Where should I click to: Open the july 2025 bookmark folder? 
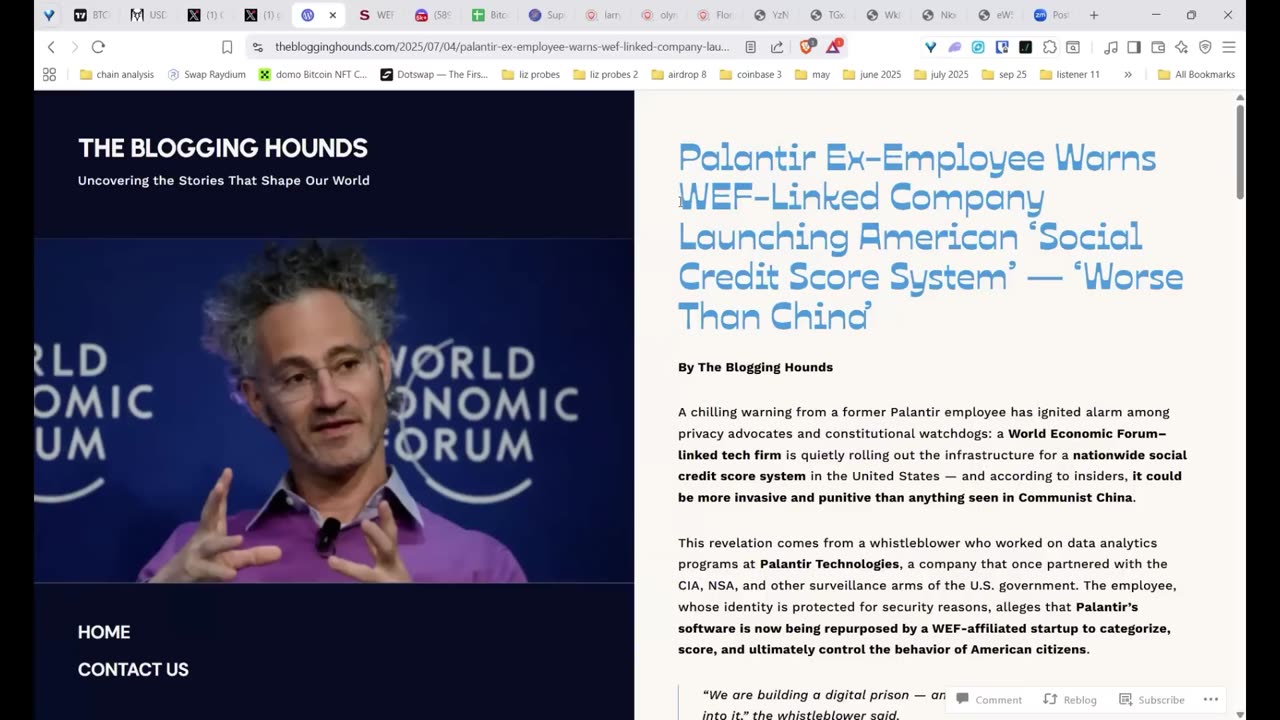[941, 74]
